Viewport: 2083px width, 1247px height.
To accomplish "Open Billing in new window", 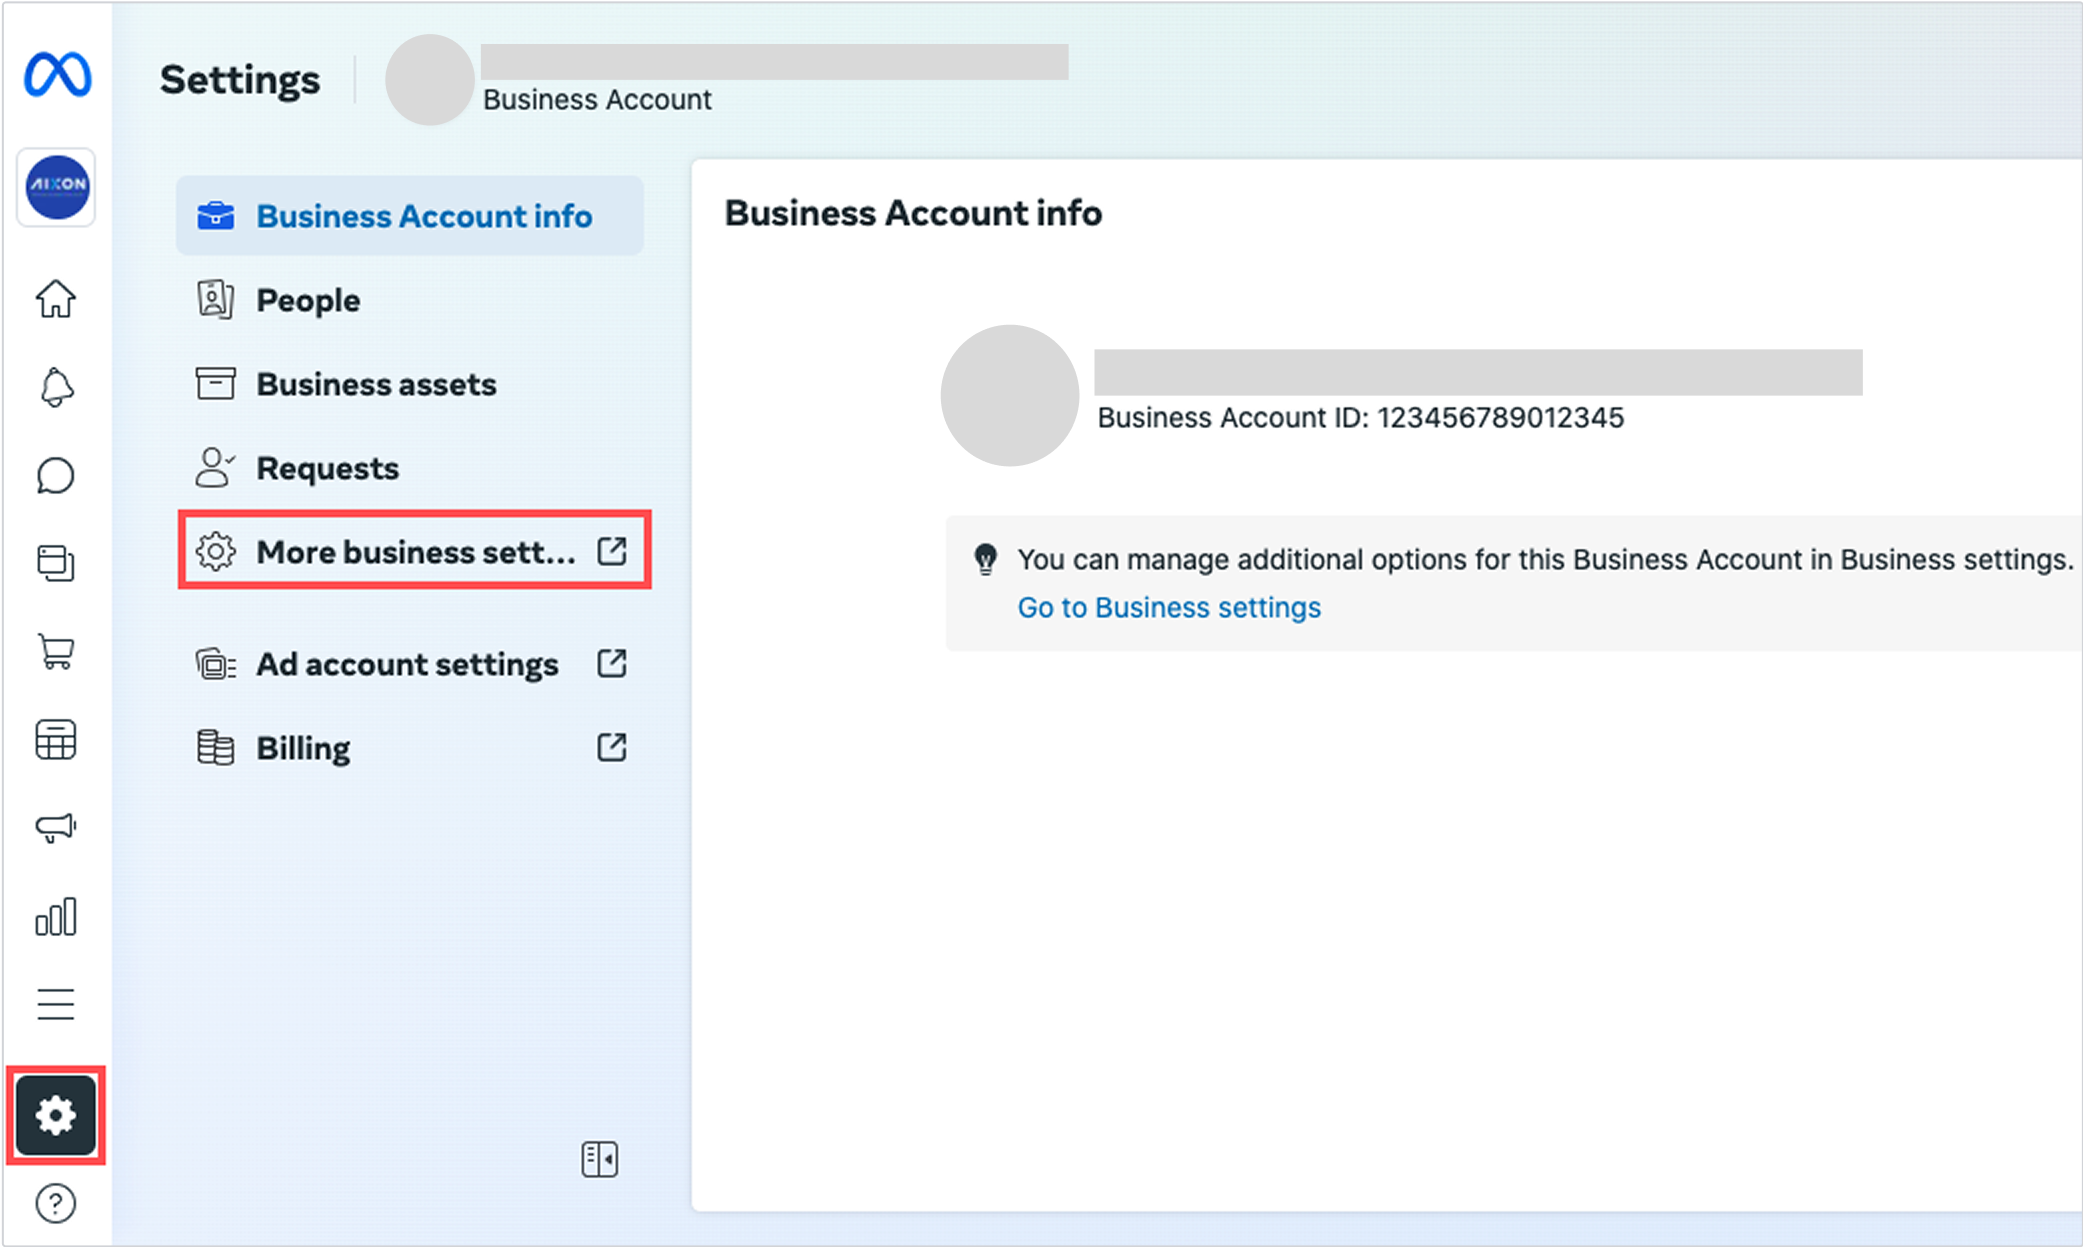I will (x=611, y=747).
